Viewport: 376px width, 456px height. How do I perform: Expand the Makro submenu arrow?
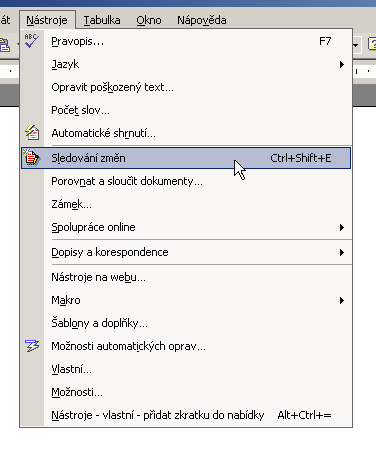point(342,300)
